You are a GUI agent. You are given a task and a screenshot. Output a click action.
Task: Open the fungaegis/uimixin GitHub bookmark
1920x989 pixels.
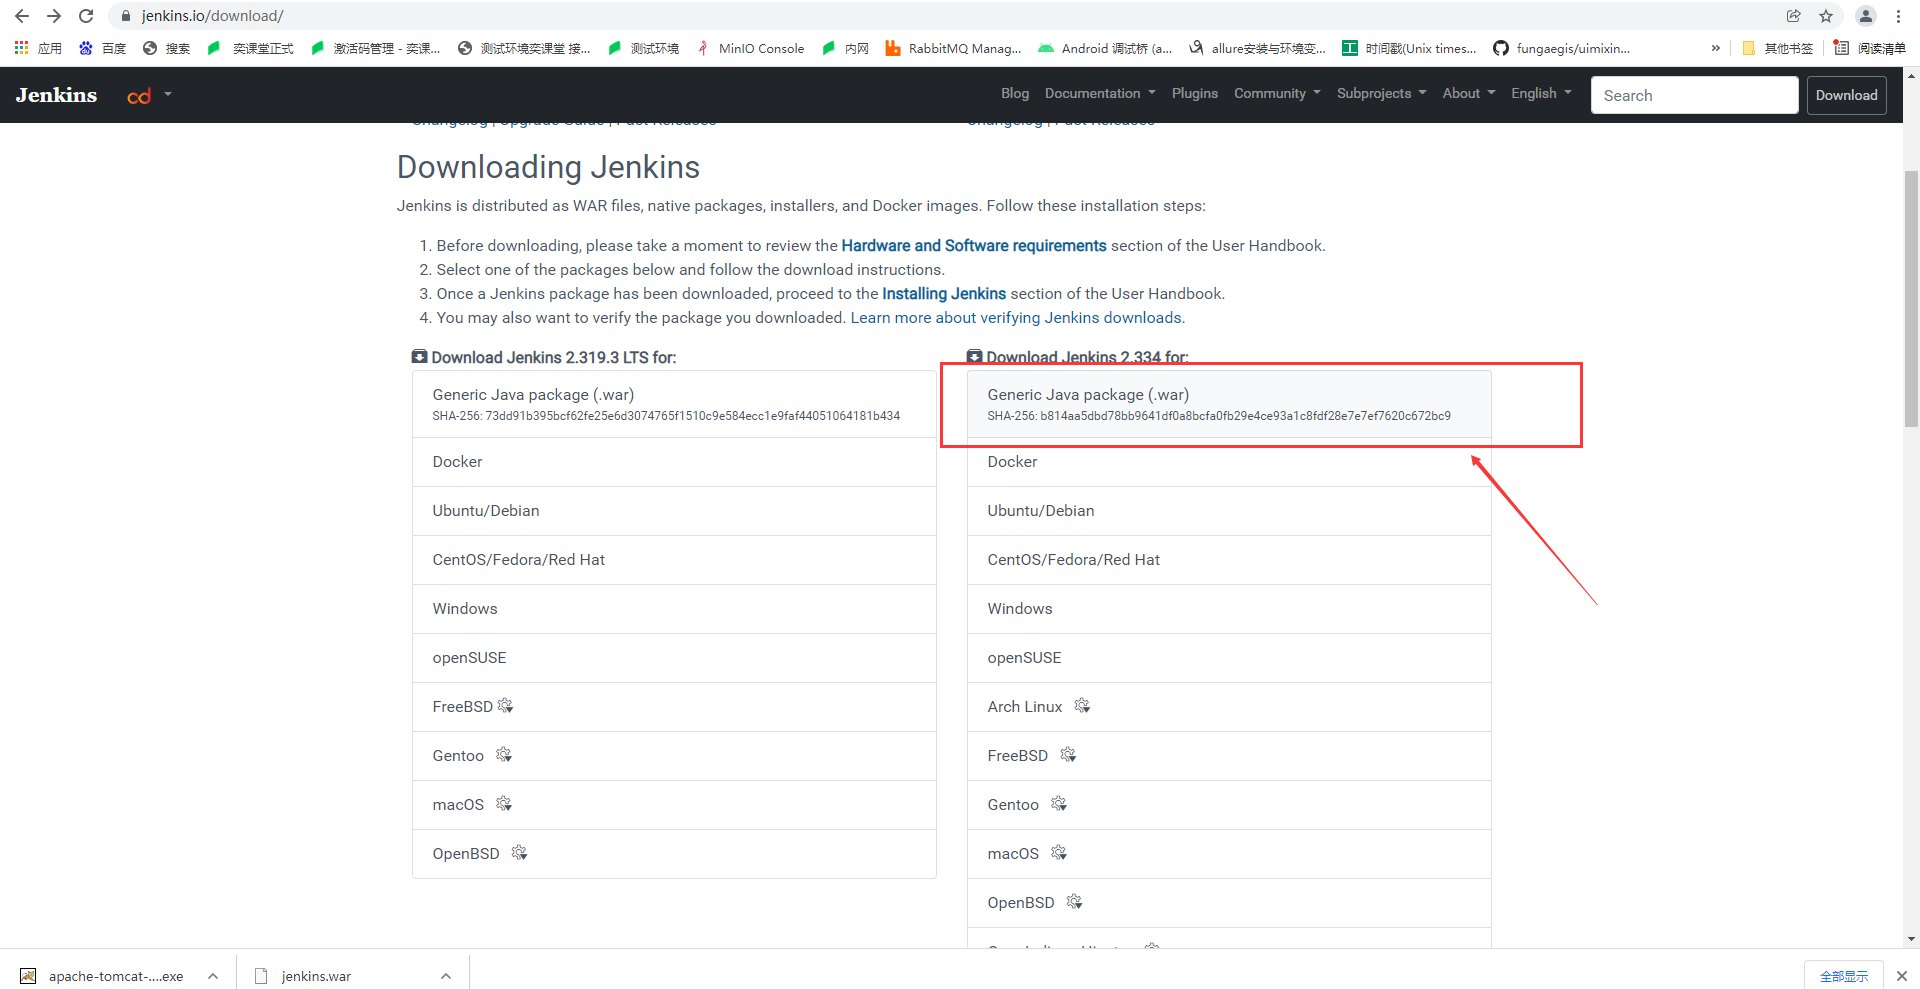pyautogui.click(x=1562, y=48)
